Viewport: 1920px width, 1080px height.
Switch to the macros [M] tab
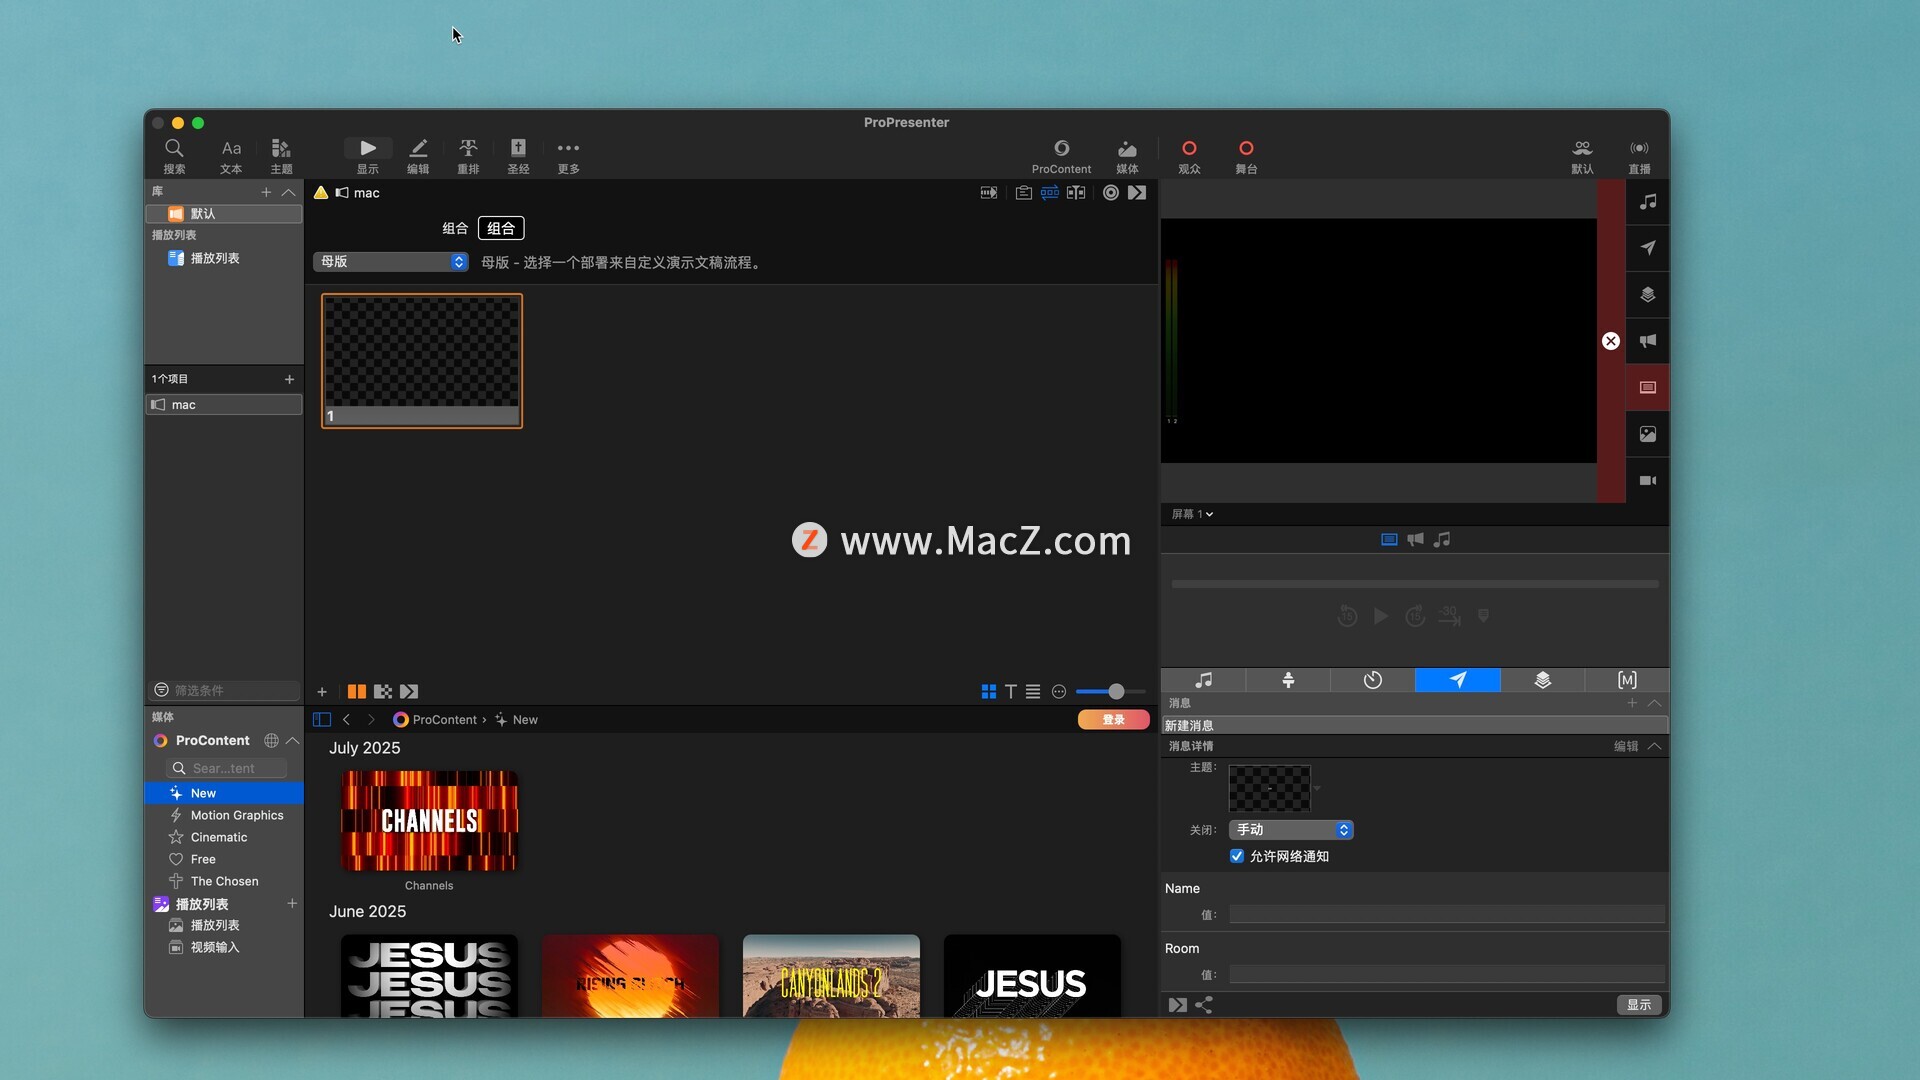1627,680
